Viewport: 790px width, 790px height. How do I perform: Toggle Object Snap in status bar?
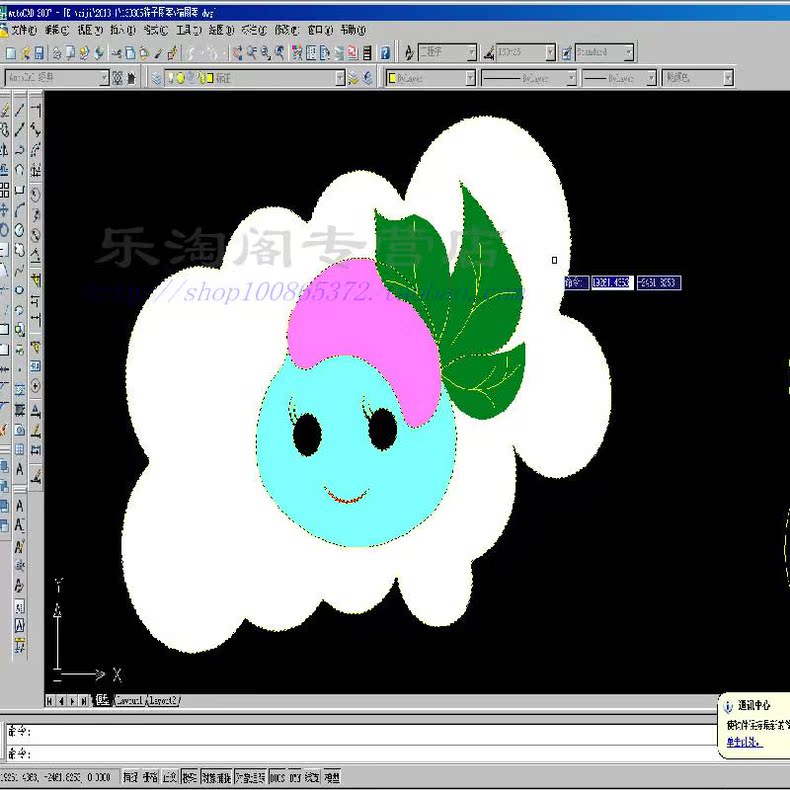[218, 777]
